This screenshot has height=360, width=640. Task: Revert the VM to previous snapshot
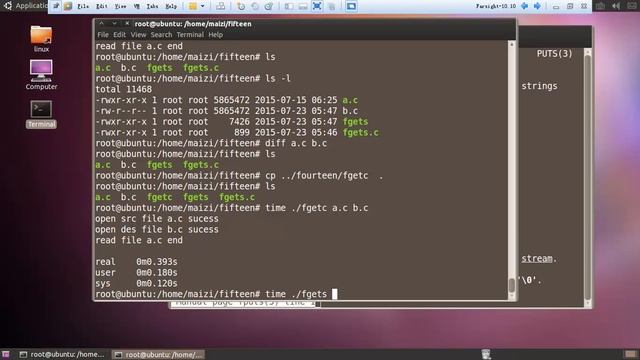pyautogui.click(x=255, y=6)
